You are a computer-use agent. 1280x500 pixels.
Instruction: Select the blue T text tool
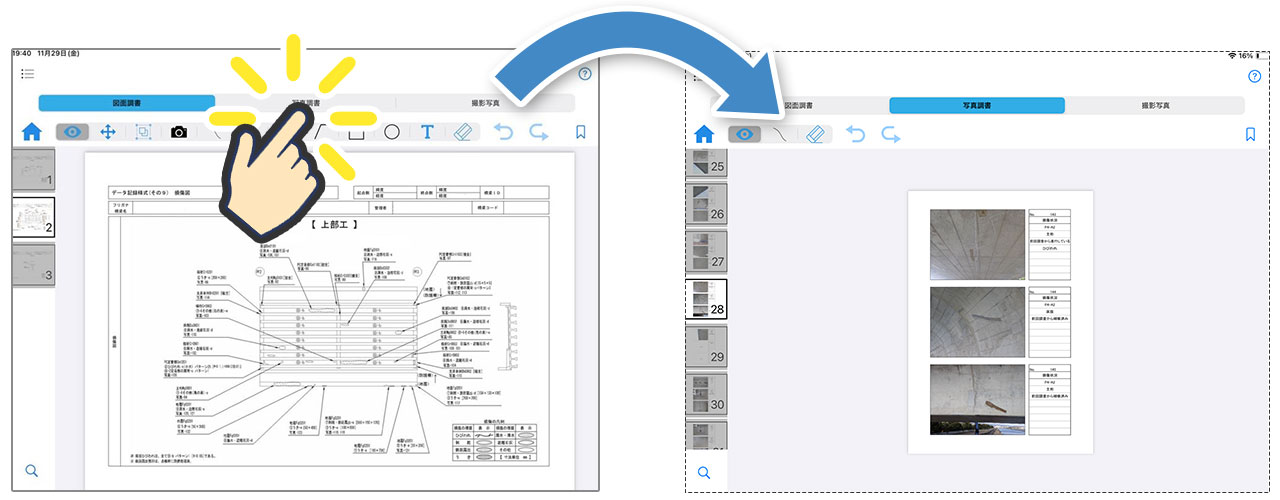(x=427, y=132)
